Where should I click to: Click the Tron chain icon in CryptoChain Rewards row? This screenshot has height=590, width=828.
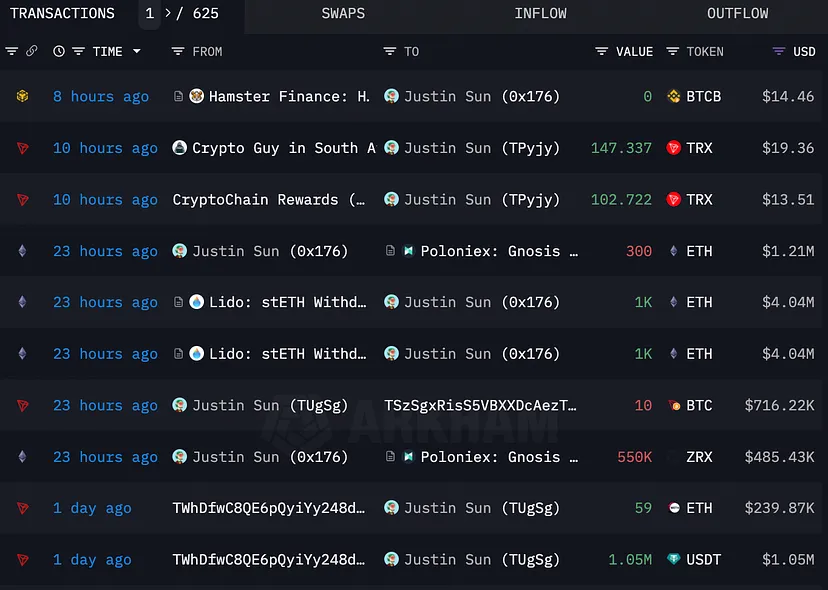point(21,199)
